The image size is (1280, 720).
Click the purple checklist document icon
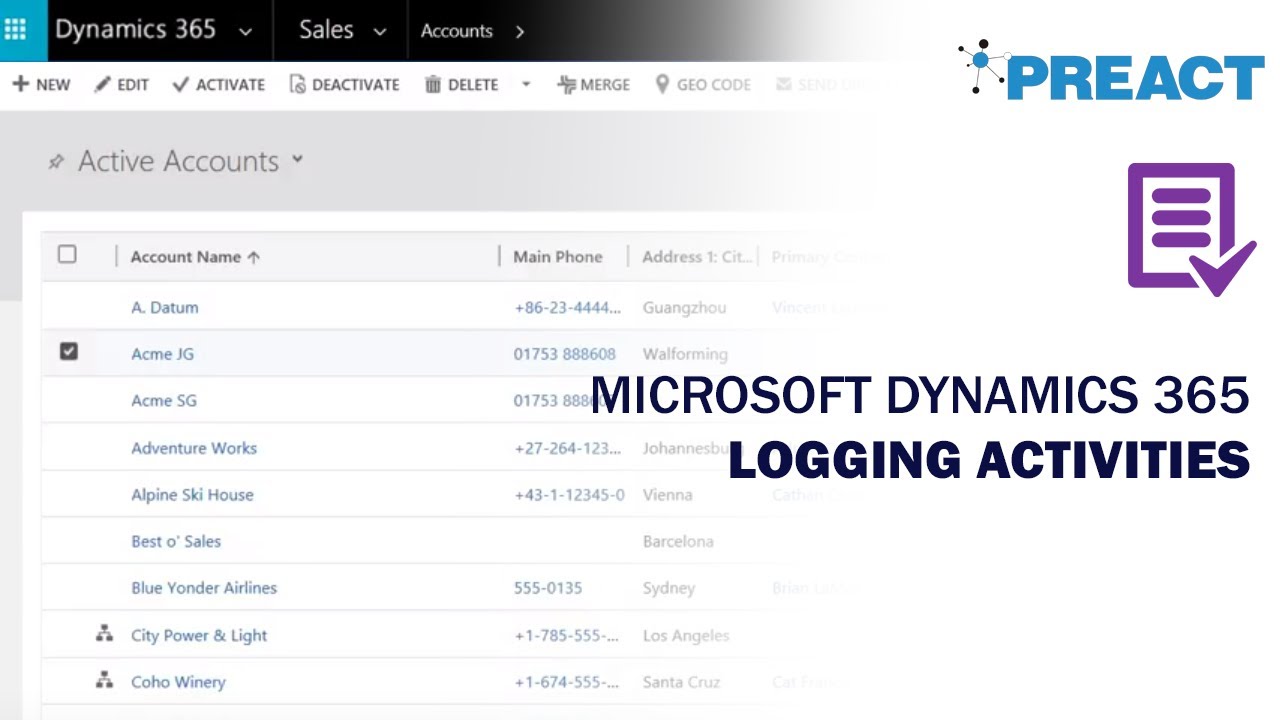coord(1191,230)
